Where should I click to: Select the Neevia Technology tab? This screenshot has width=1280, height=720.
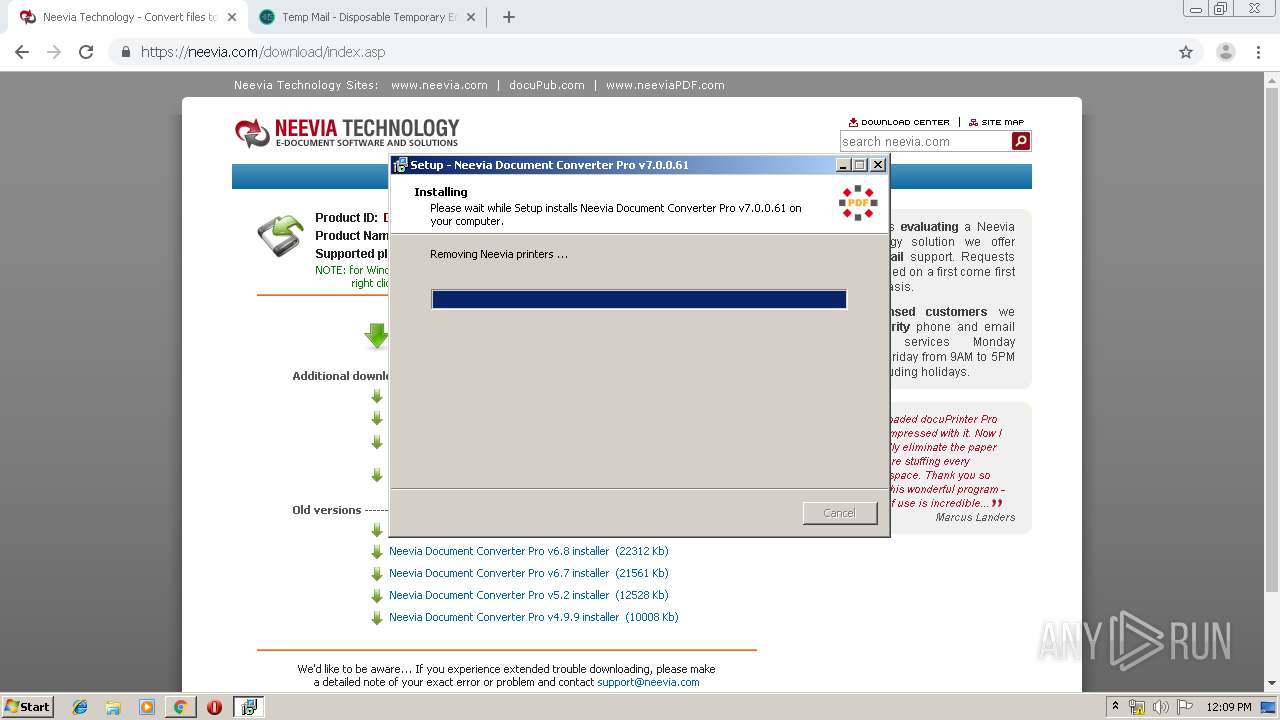click(128, 17)
